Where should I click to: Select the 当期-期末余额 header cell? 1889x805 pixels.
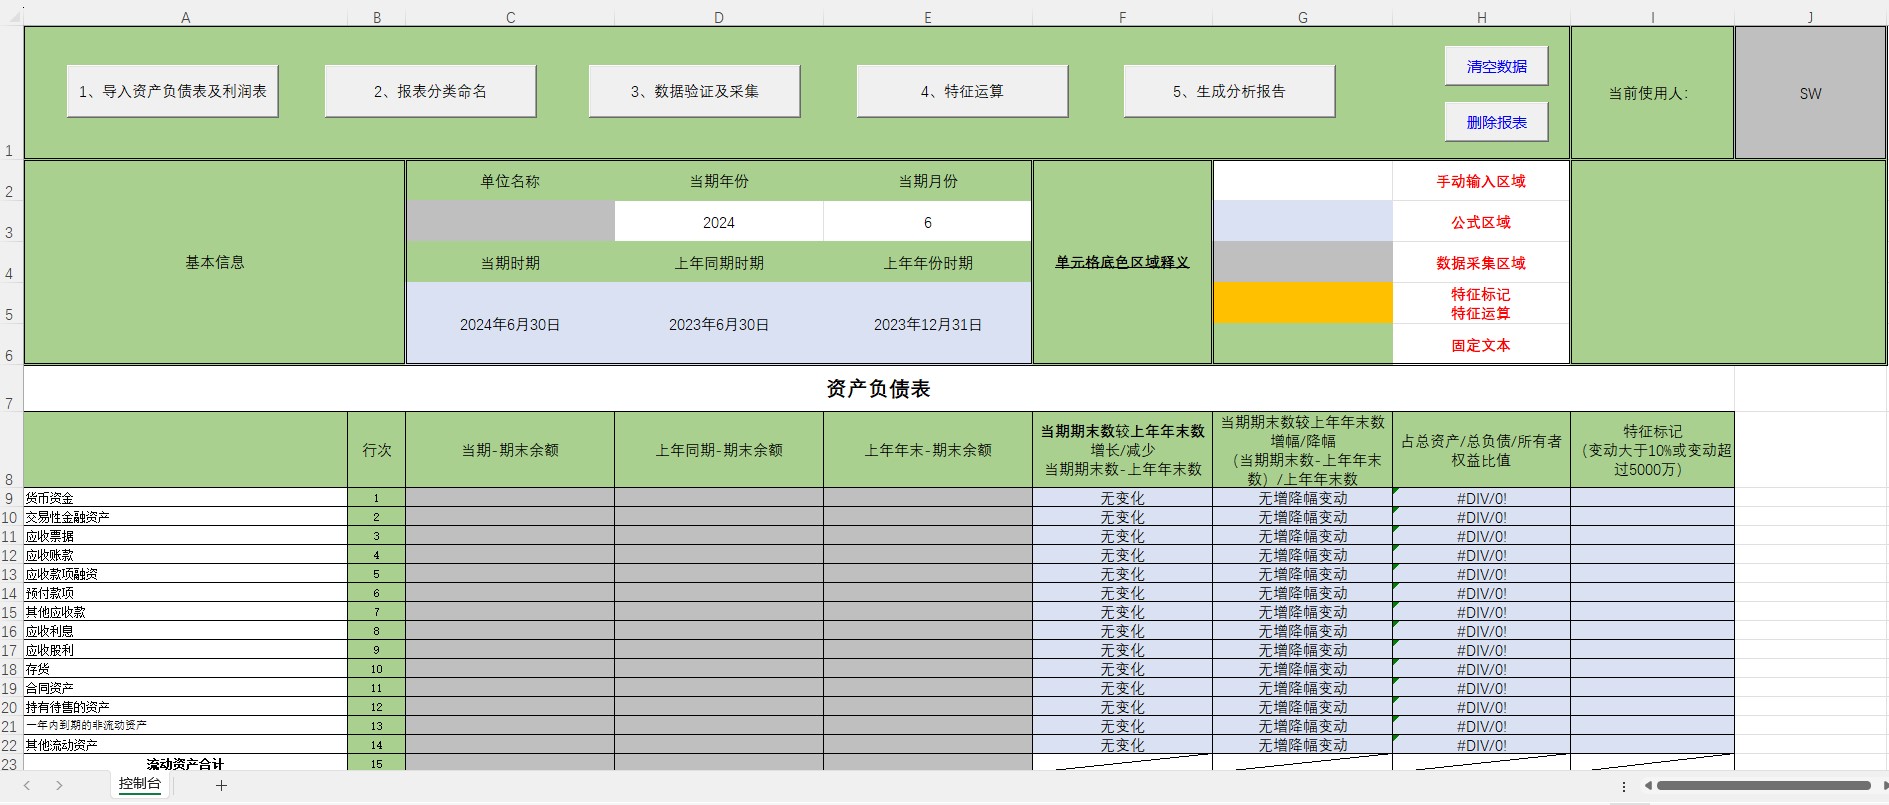click(510, 450)
